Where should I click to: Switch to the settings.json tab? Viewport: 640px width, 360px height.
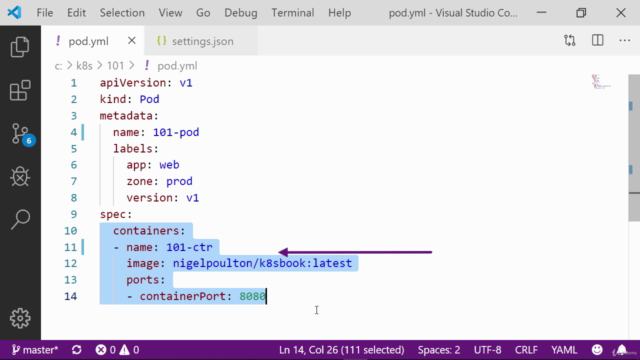(x=202, y=41)
